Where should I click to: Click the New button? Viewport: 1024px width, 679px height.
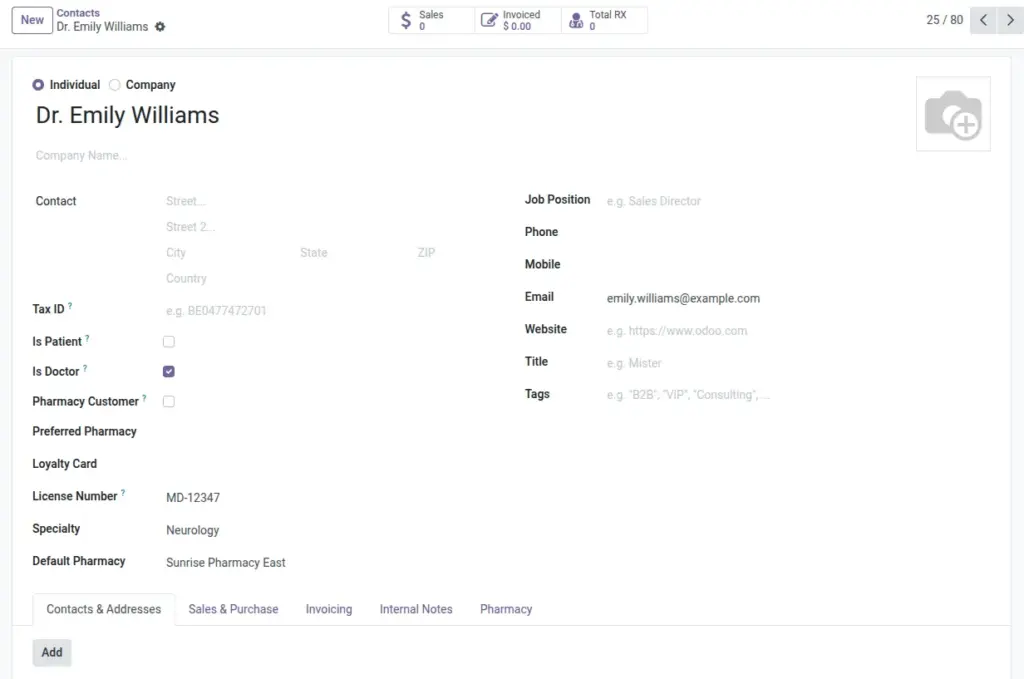pos(32,20)
